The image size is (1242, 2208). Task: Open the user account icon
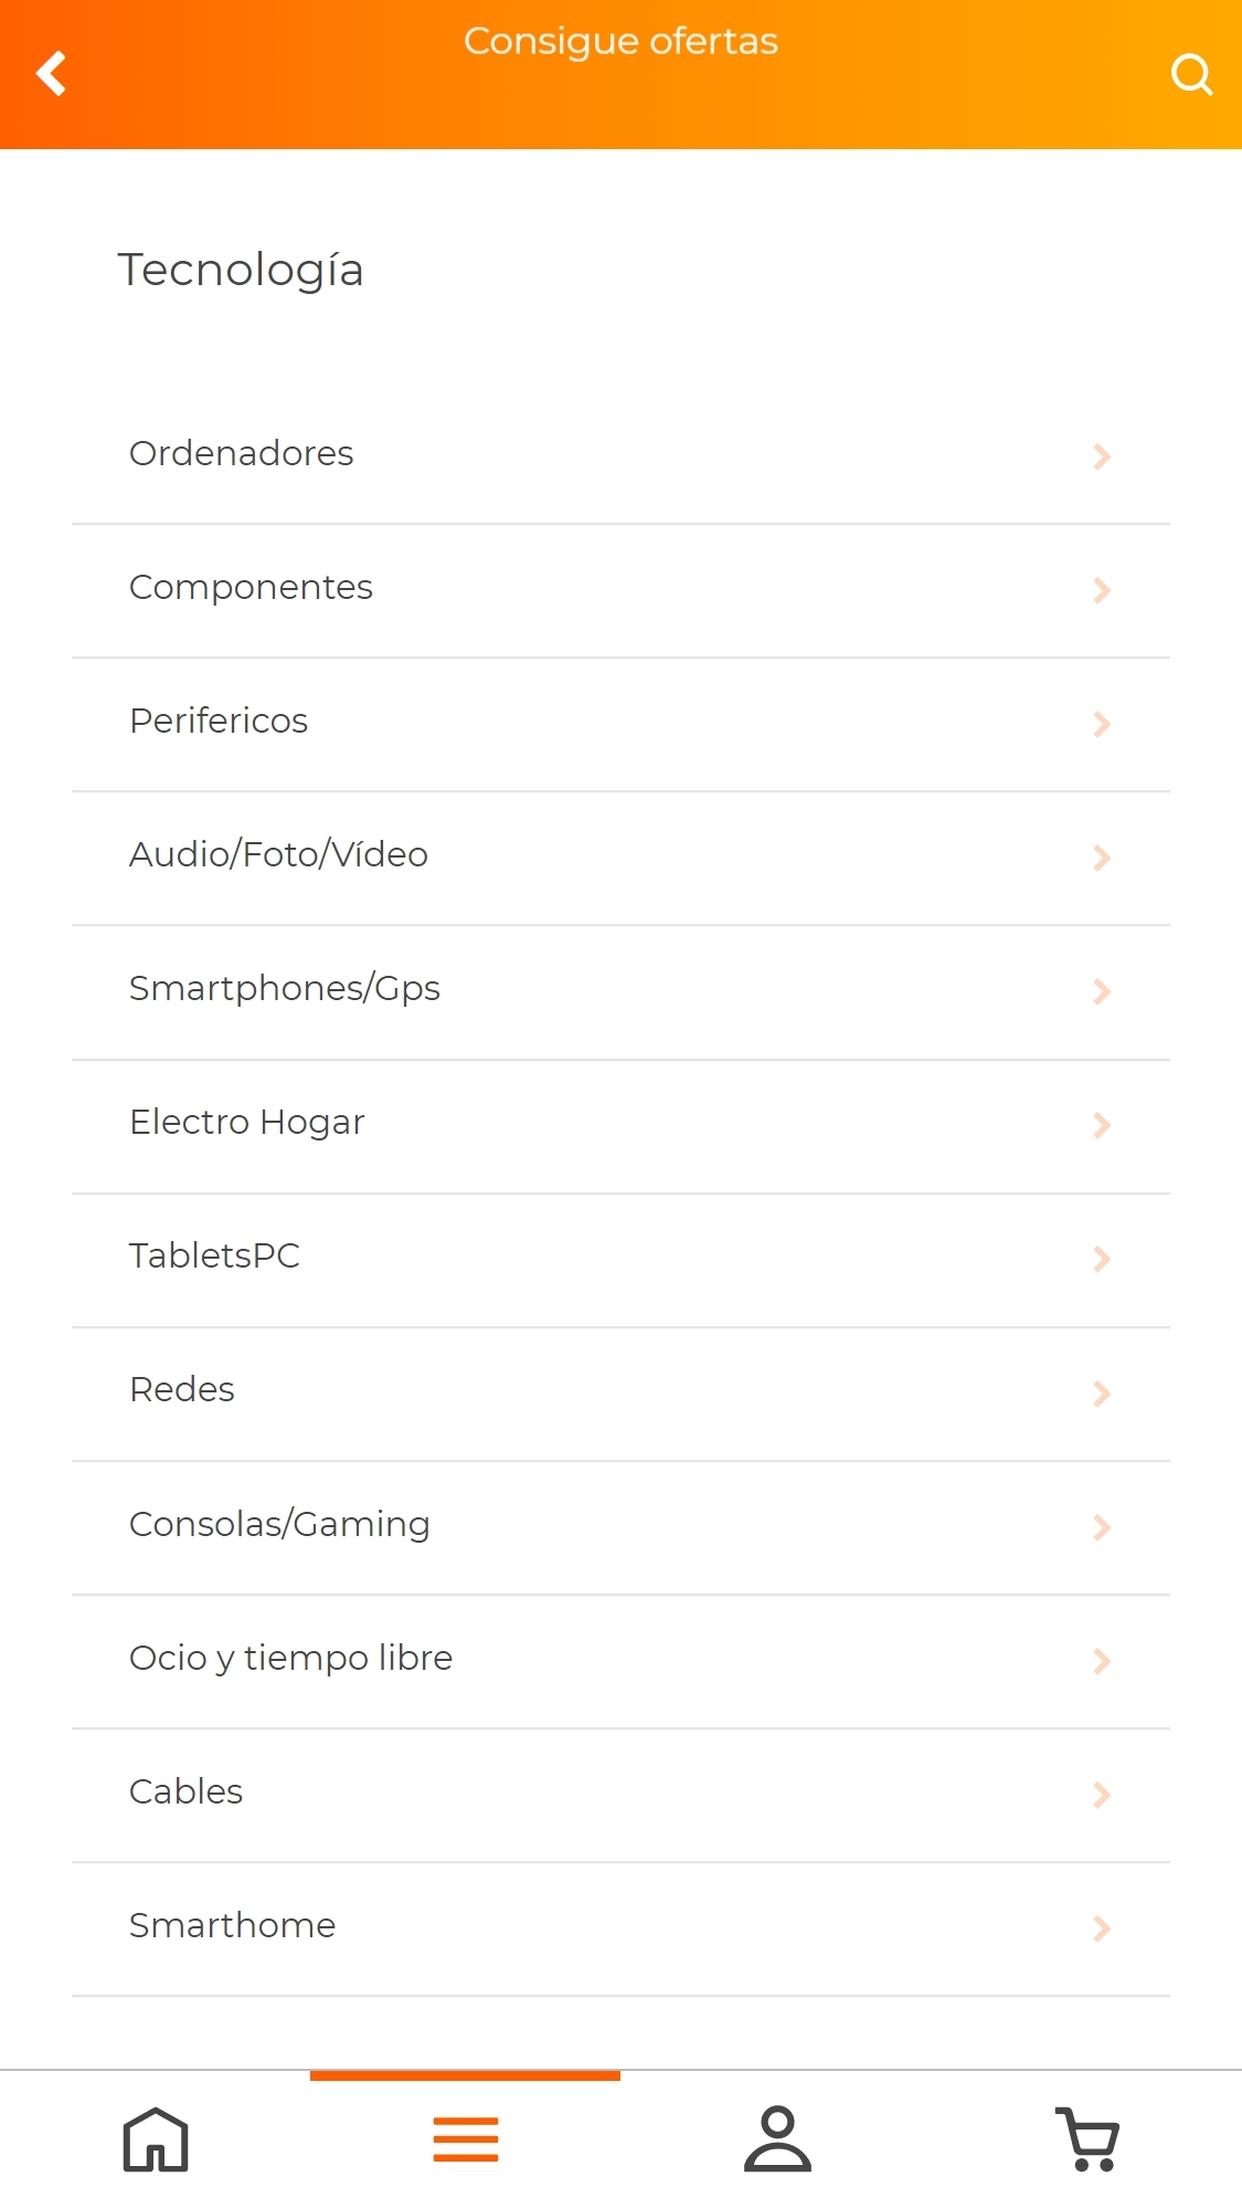777,2139
